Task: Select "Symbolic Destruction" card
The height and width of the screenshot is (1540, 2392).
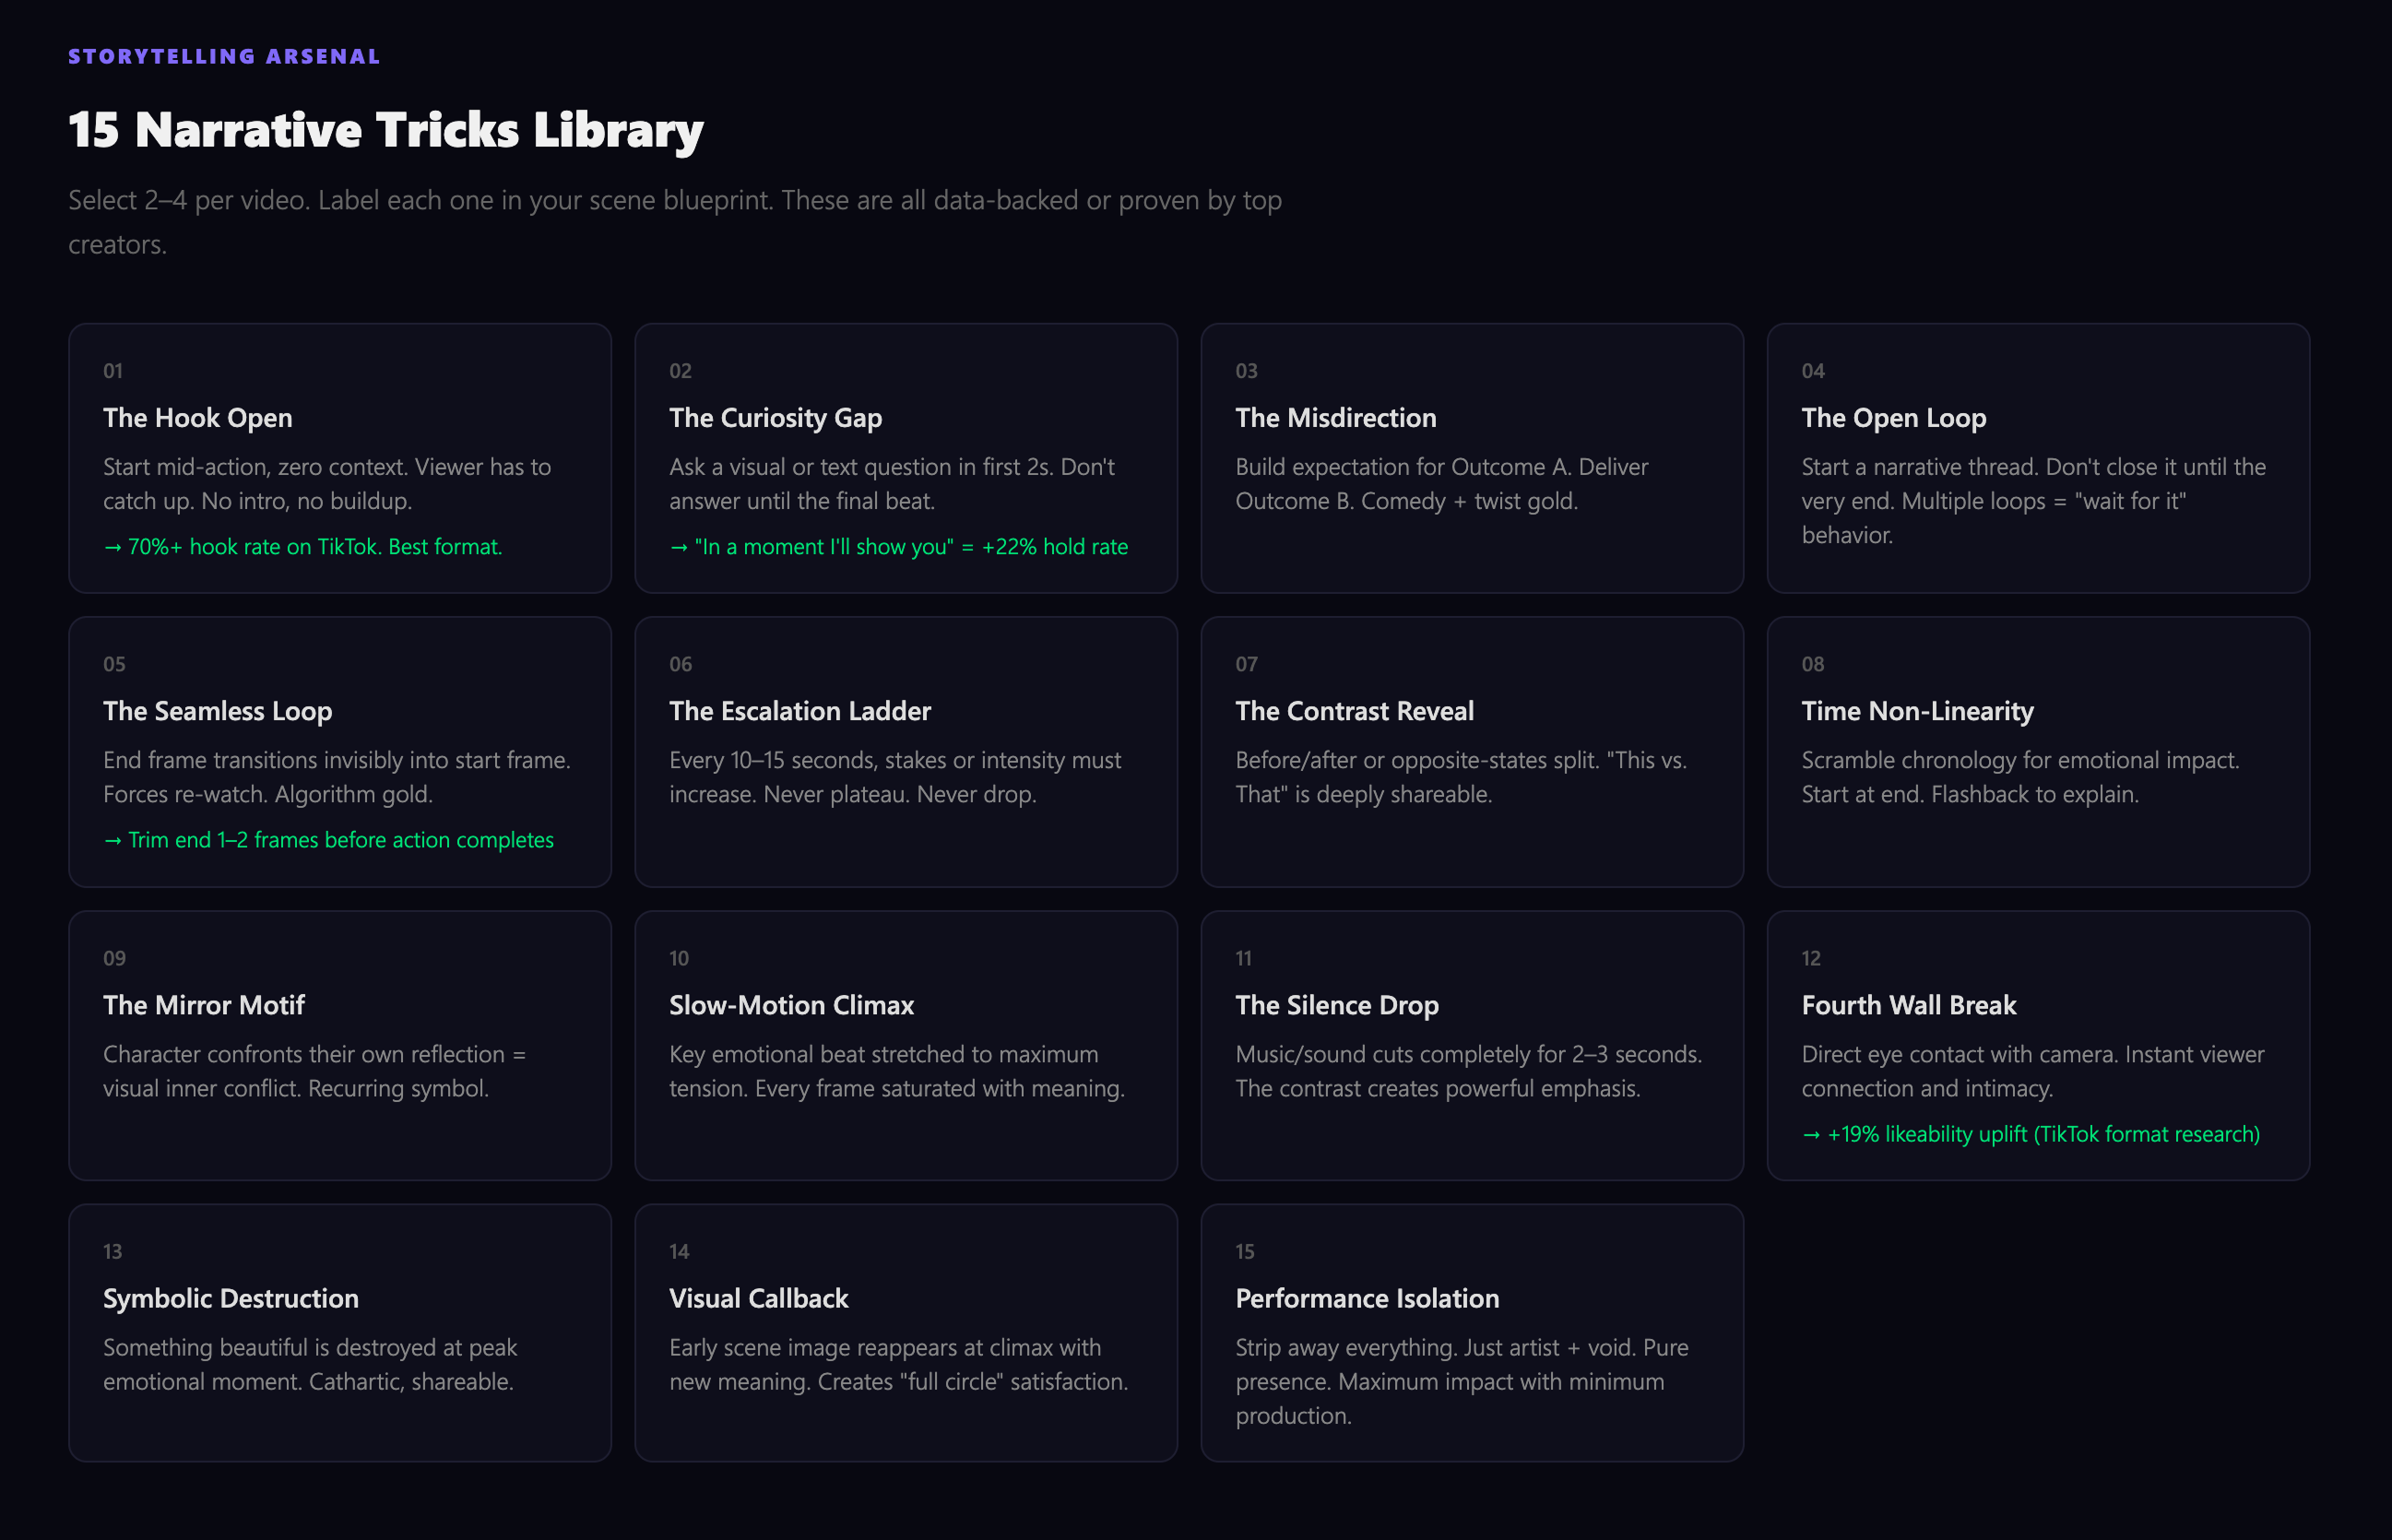Action: pos(339,1334)
